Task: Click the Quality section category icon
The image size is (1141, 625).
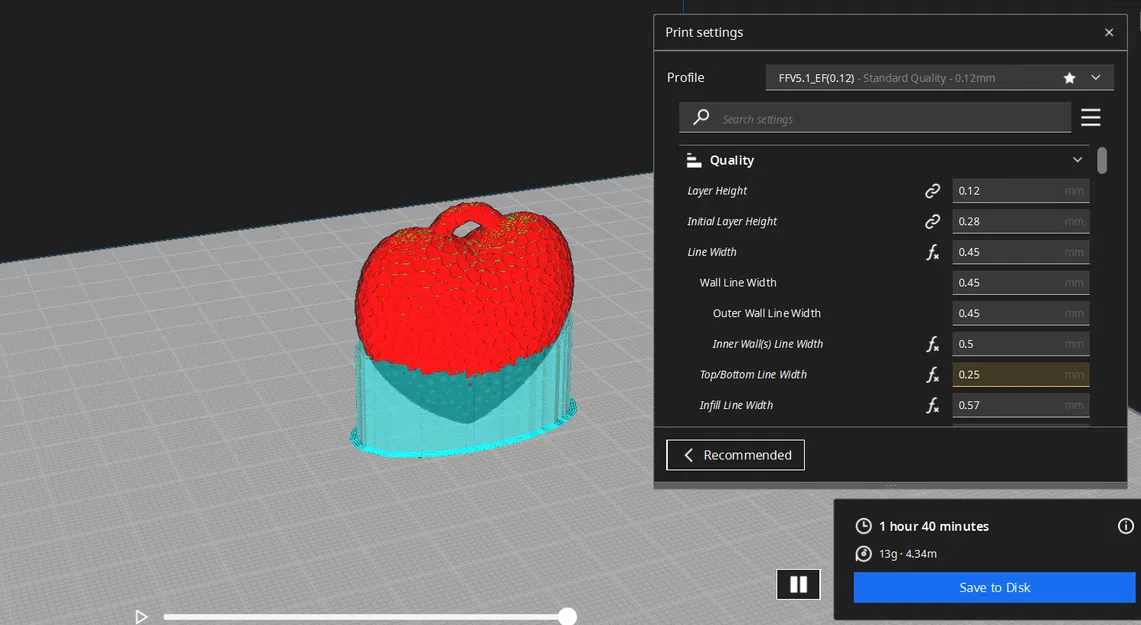Action: pos(693,159)
